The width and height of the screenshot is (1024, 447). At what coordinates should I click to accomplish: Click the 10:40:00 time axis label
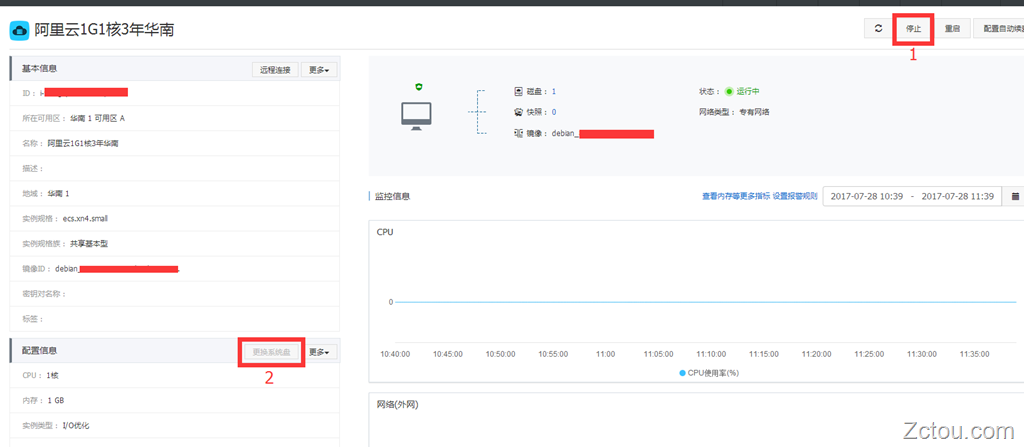coord(395,354)
